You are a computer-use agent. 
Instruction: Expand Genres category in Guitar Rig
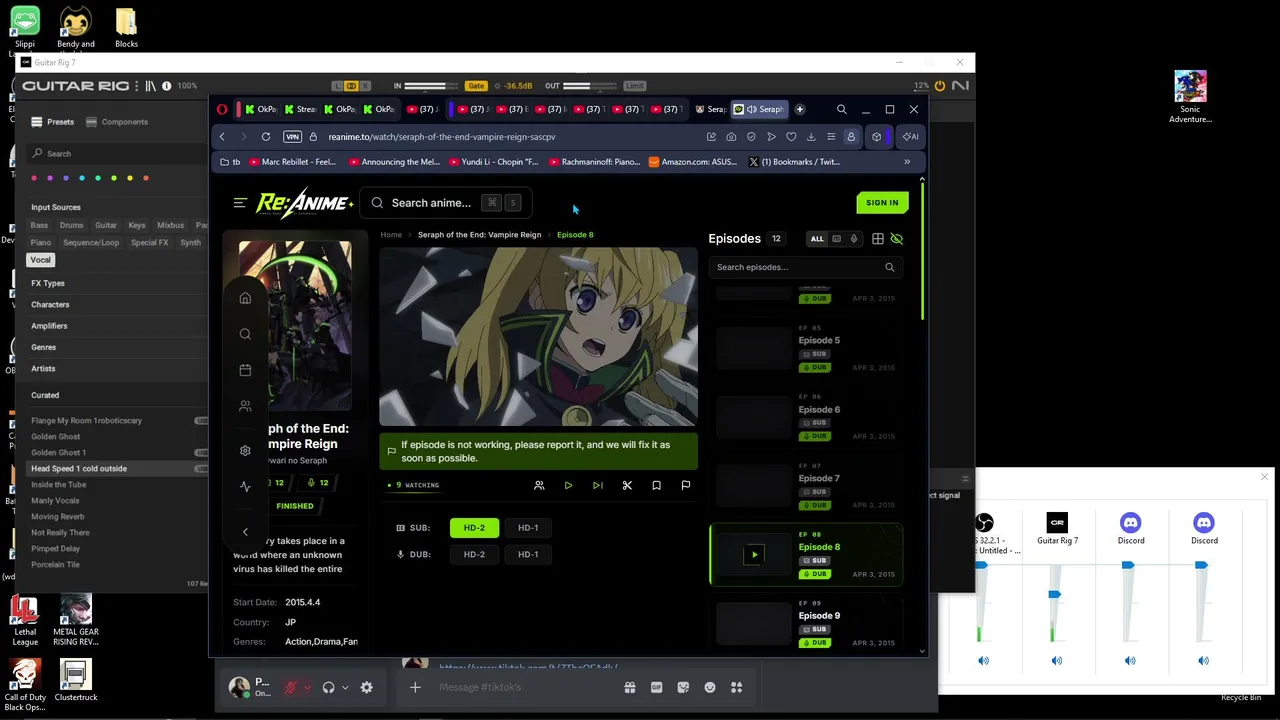click(x=43, y=347)
